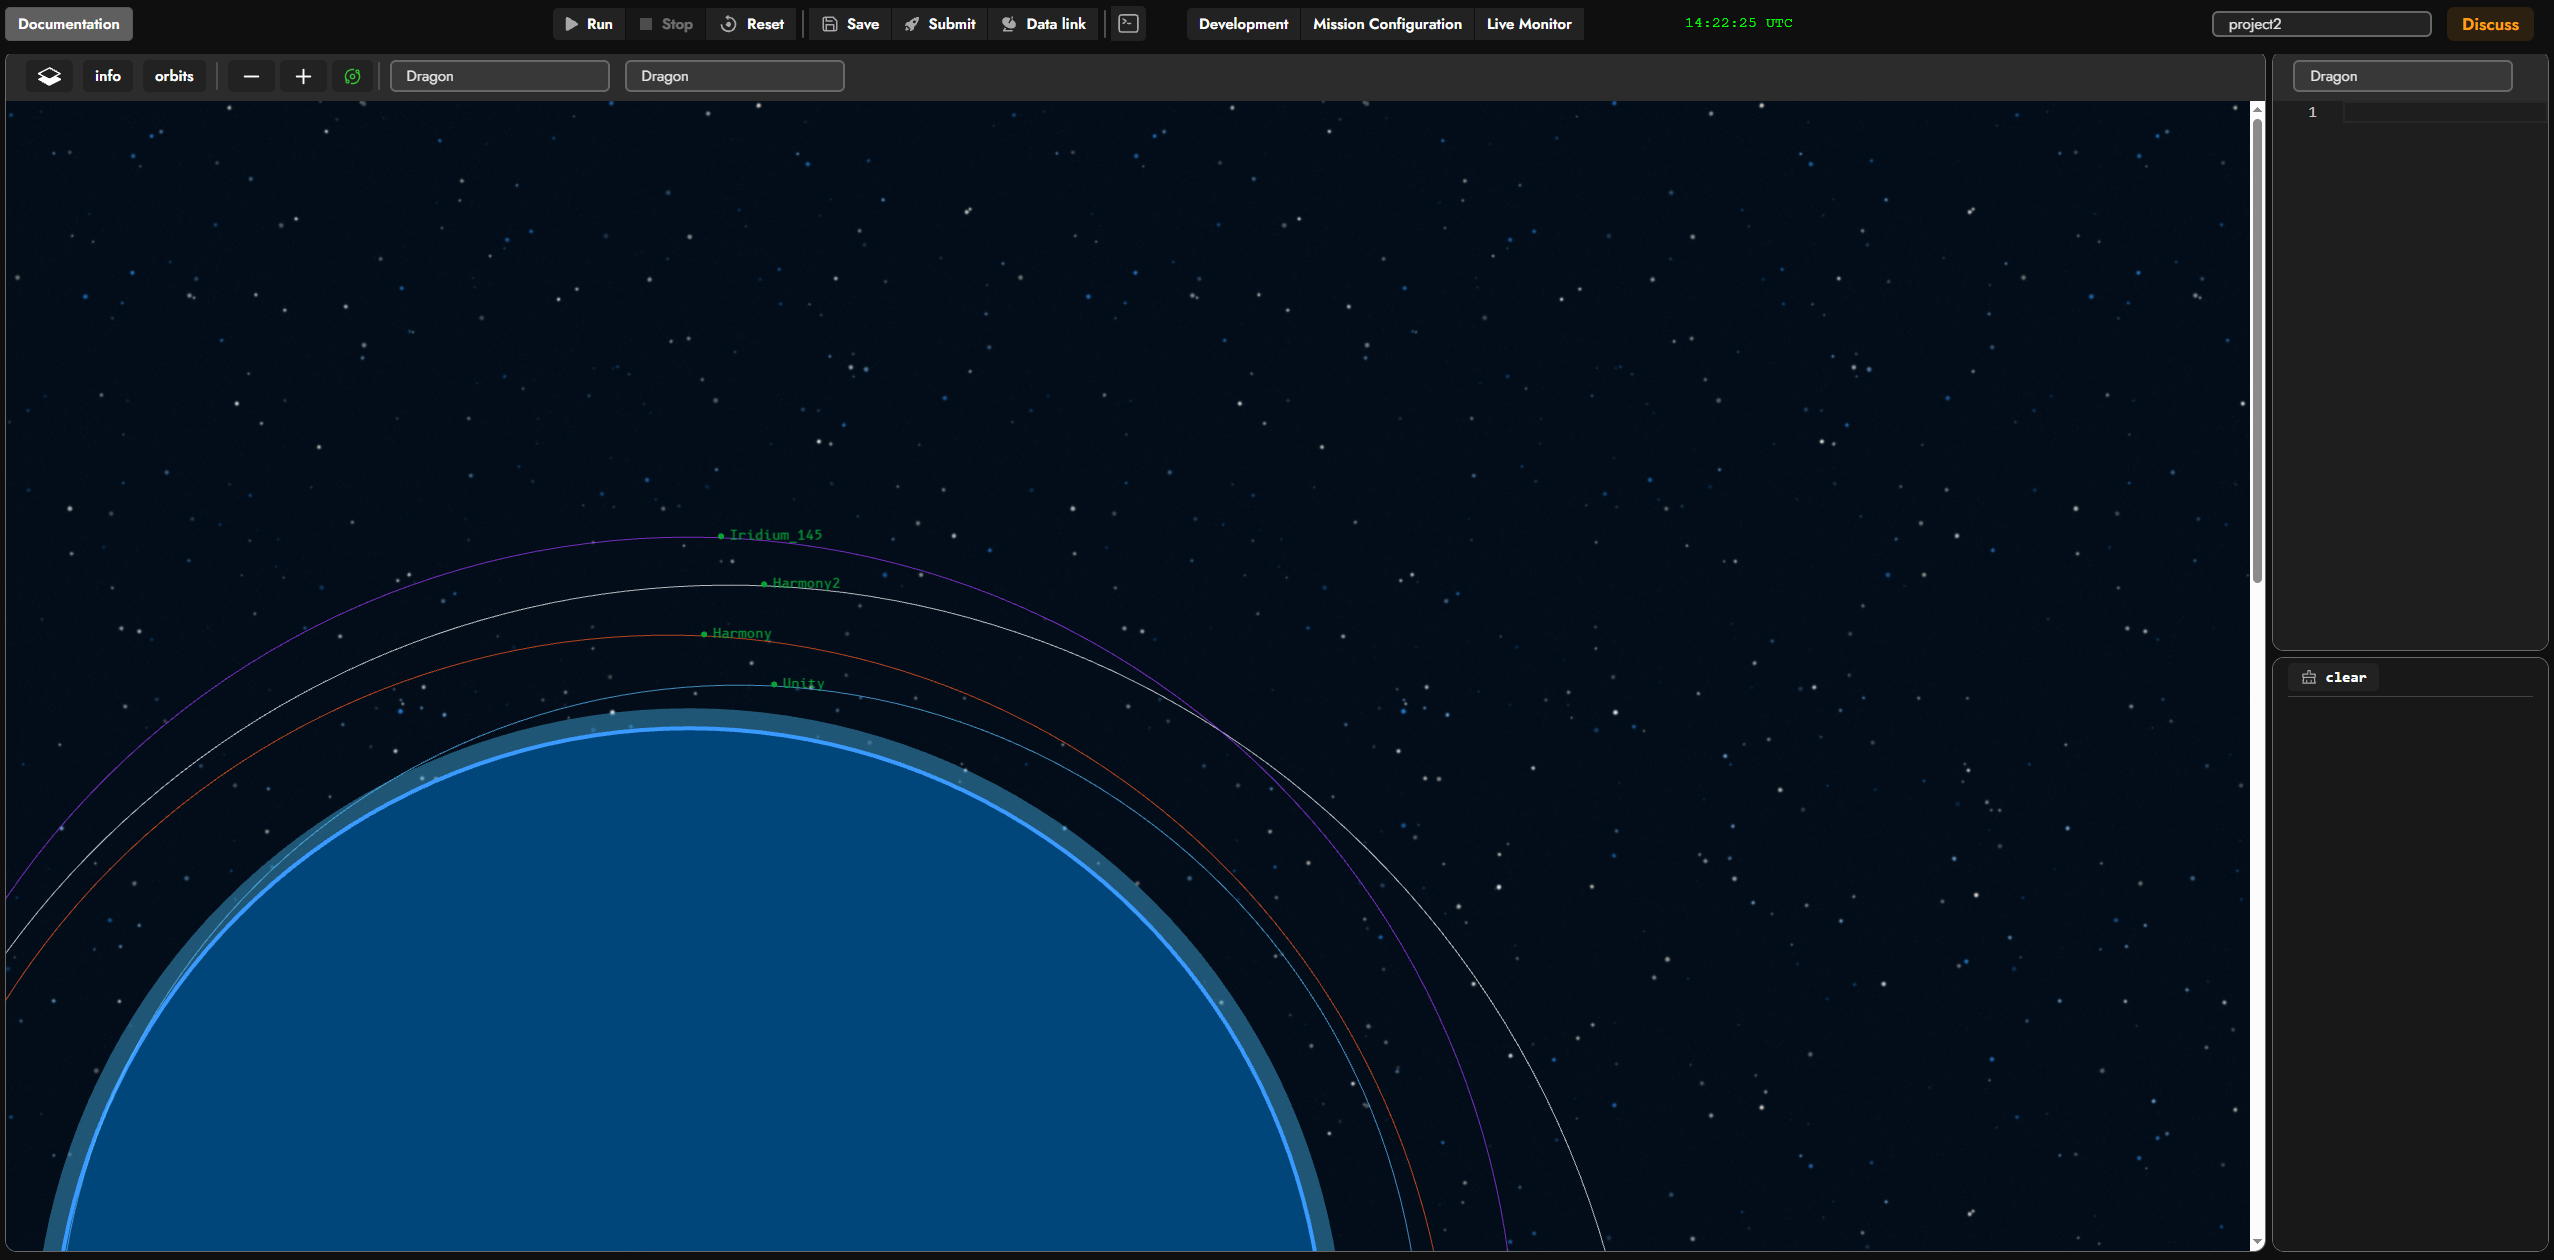Viewport: 2554px width, 1260px height.
Task: Clear the console output
Action: point(2334,677)
